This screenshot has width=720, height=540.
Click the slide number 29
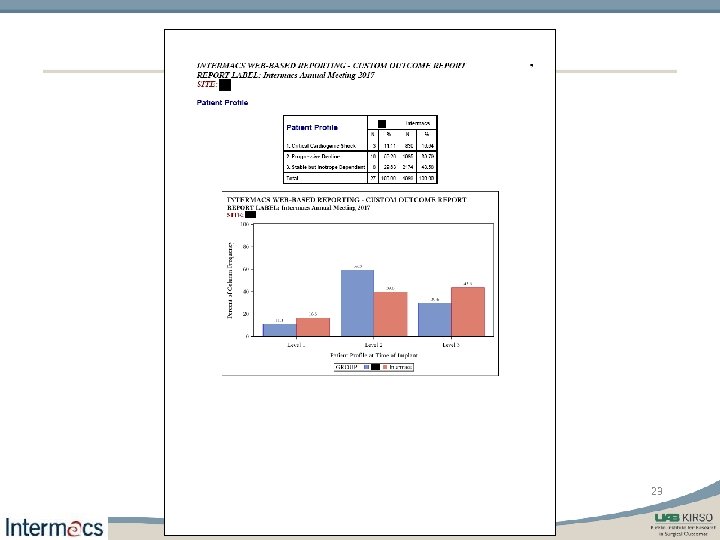[657, 491]
